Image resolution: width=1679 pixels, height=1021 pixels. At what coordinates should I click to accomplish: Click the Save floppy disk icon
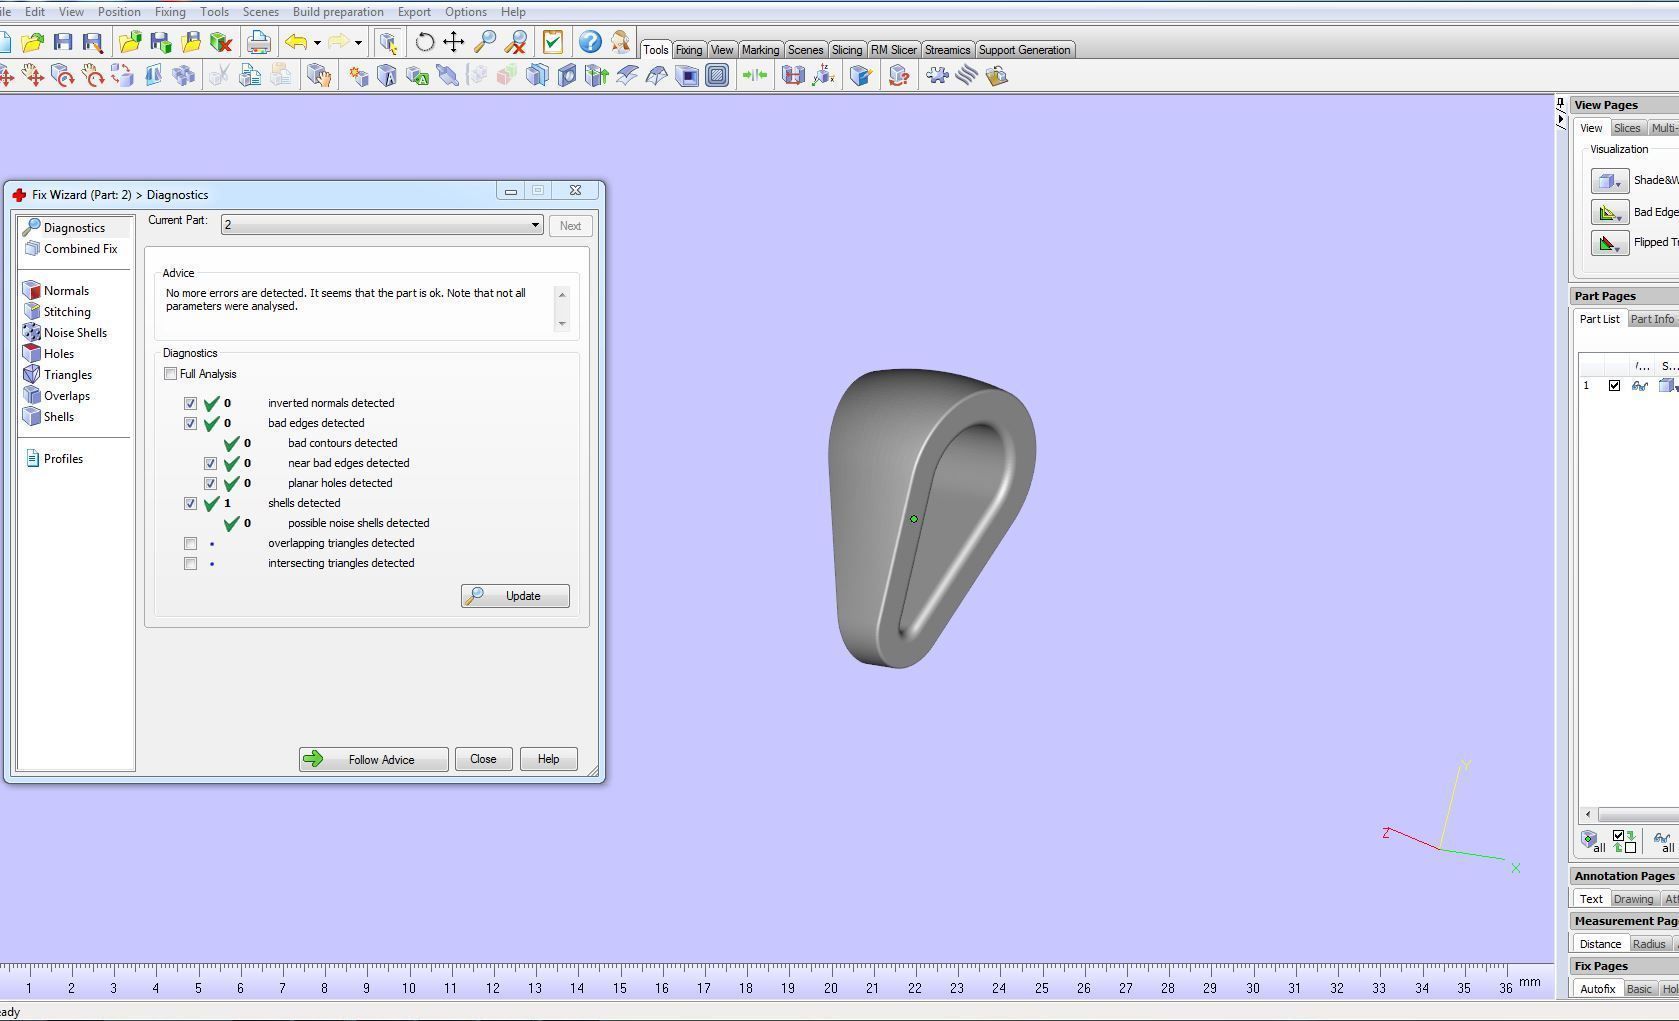[63, 42]
